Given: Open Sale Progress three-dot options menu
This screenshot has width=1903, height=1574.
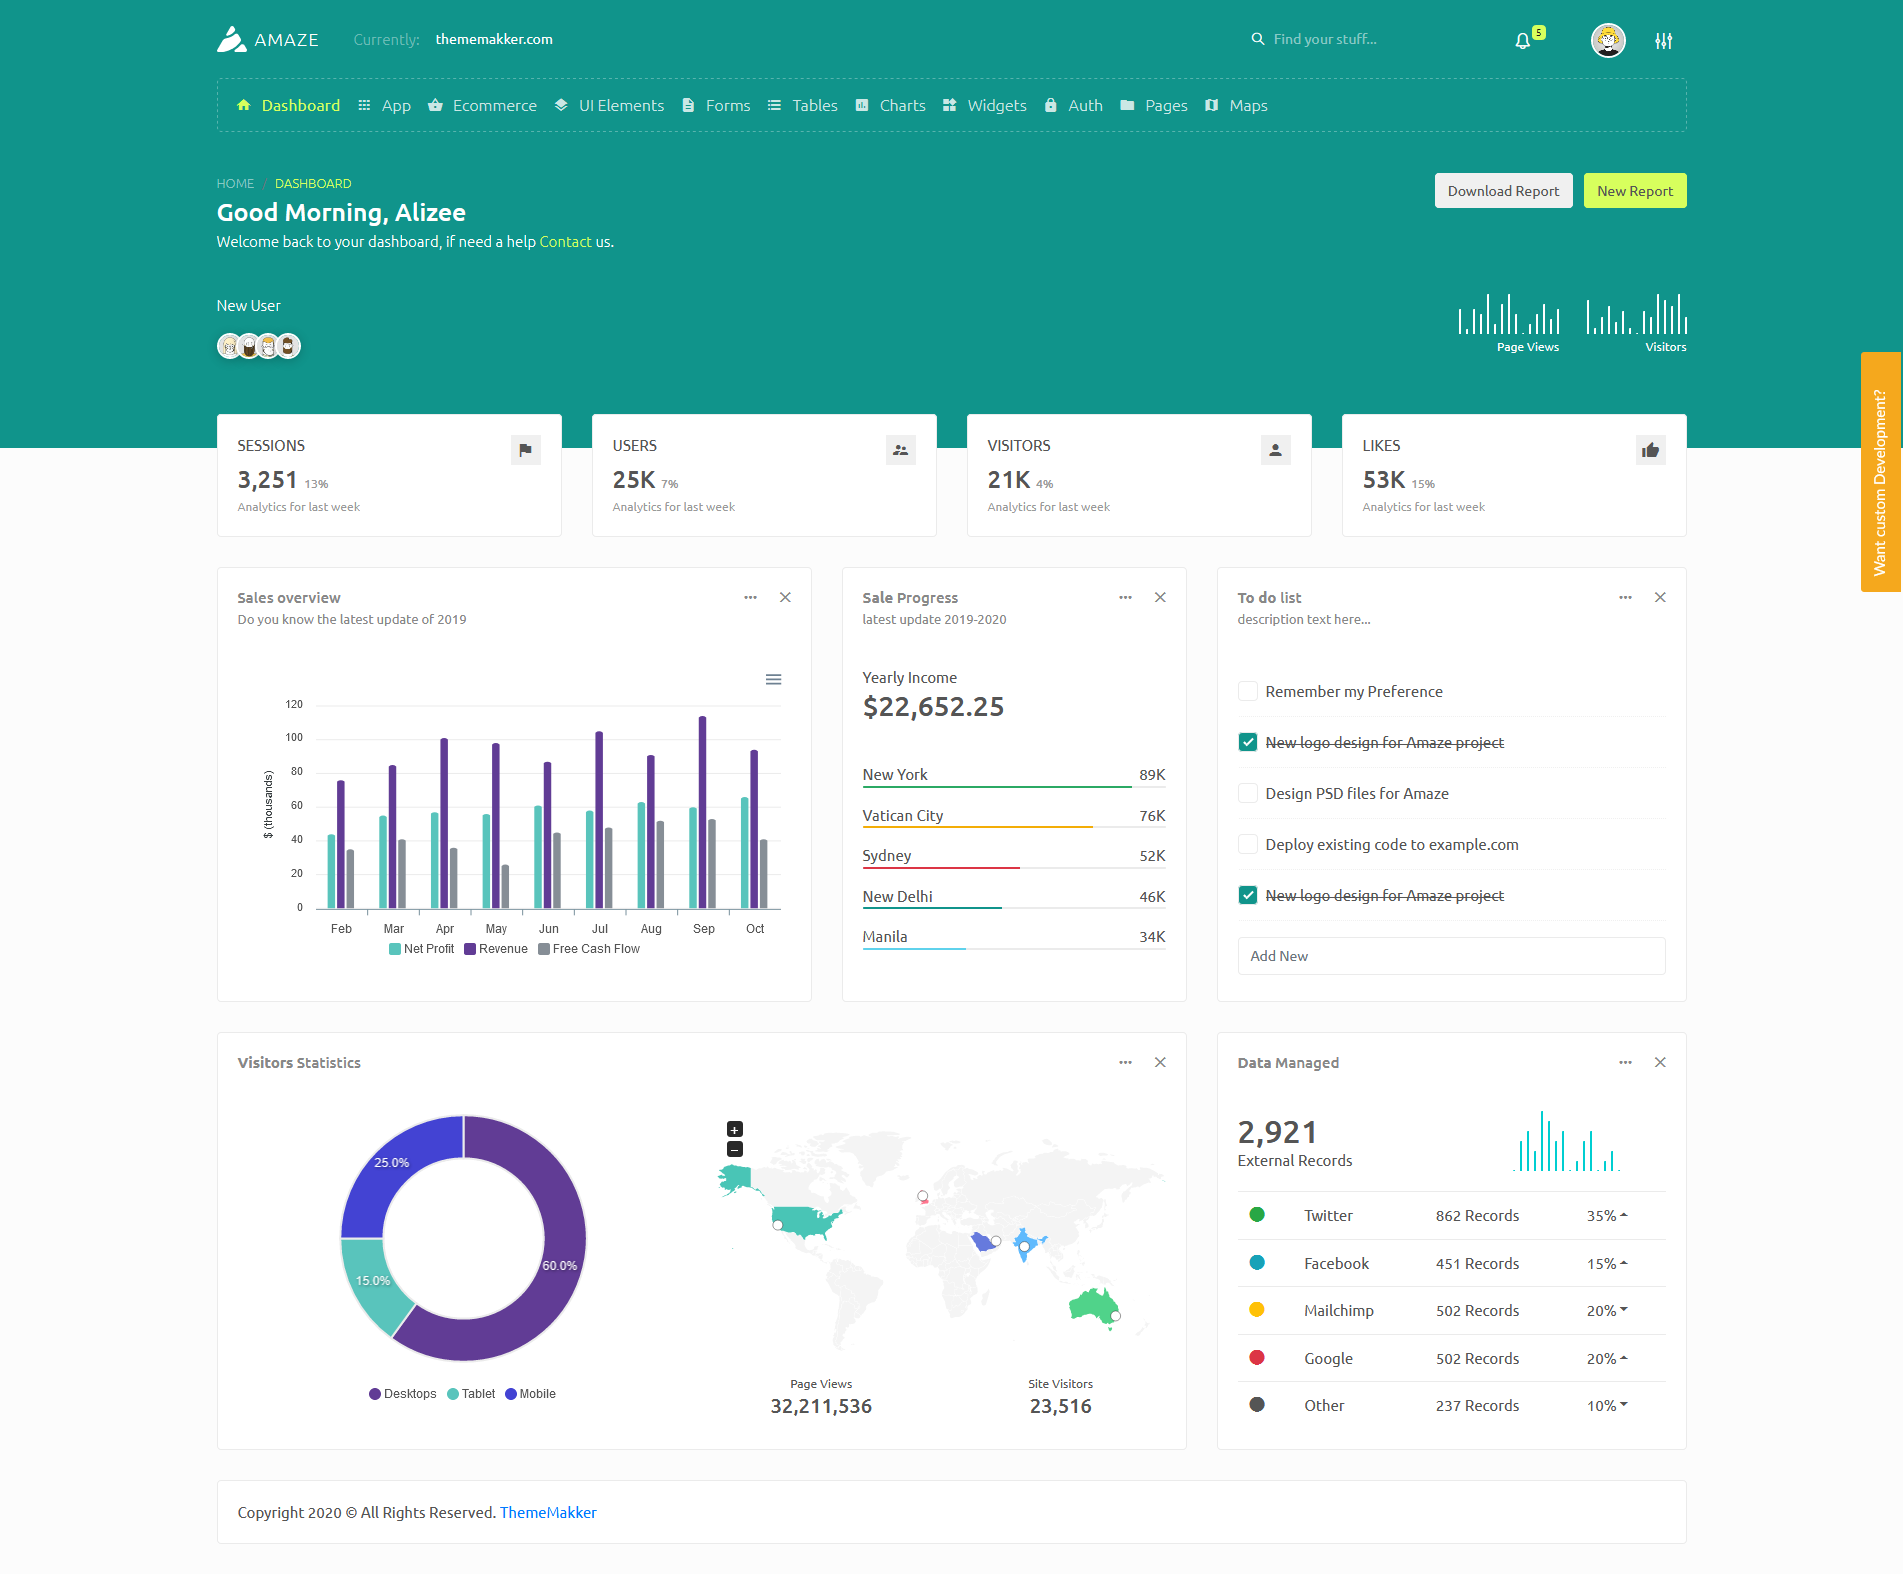Looking at the screenshot, I should tap(1125, 597).
